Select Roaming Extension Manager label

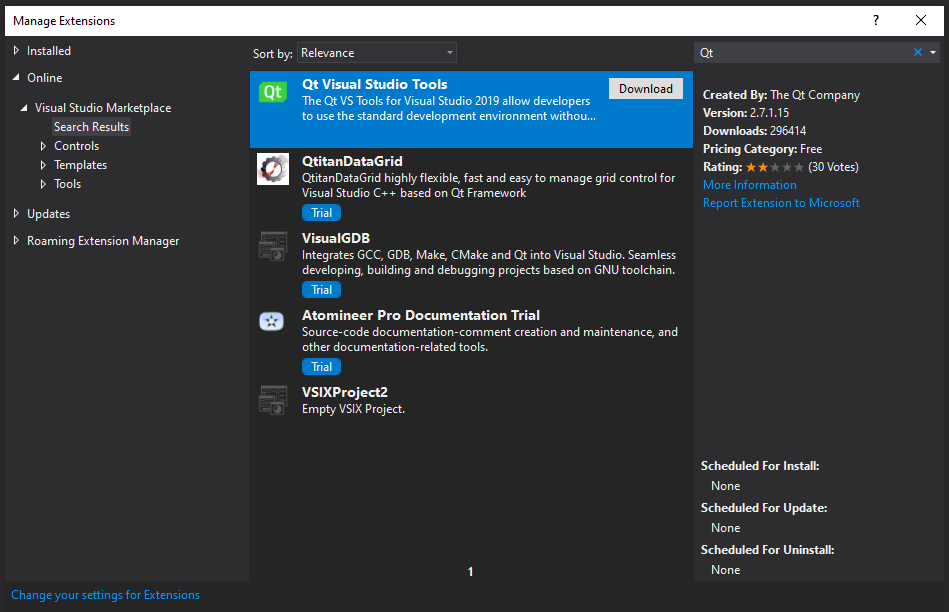(x=103, y=240)
